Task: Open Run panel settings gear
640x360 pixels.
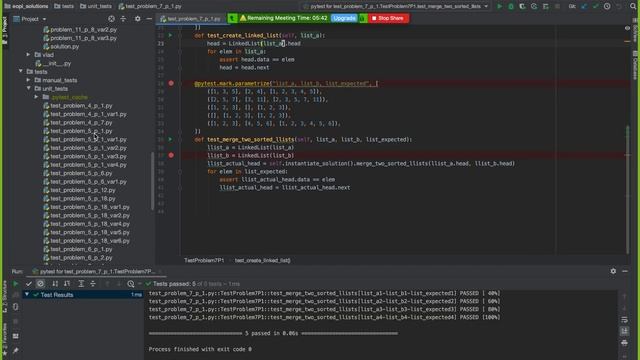Action: (x=613, y=271)
